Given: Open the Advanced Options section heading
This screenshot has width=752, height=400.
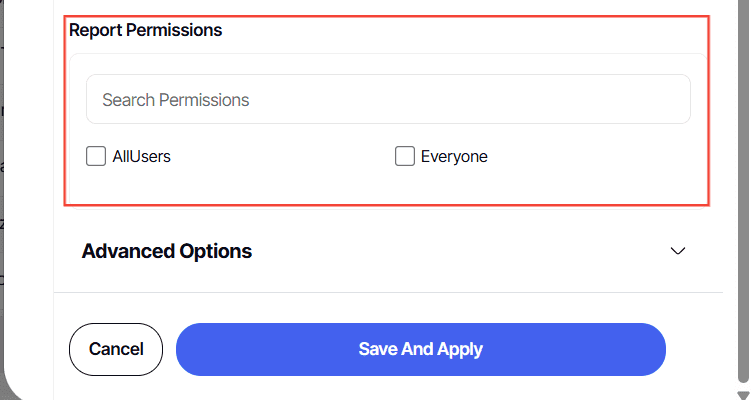Looking at the screenshot, I should pyautogui.click(x=167, y=251).
